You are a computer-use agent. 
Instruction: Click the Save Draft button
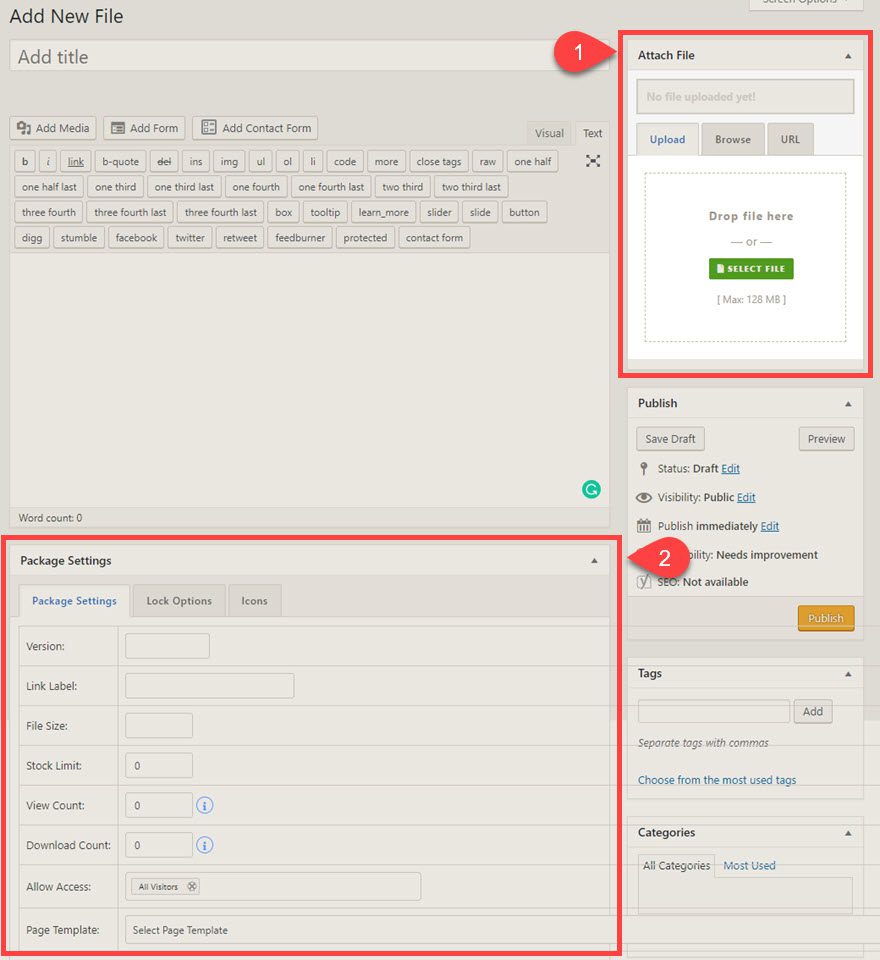669,438
